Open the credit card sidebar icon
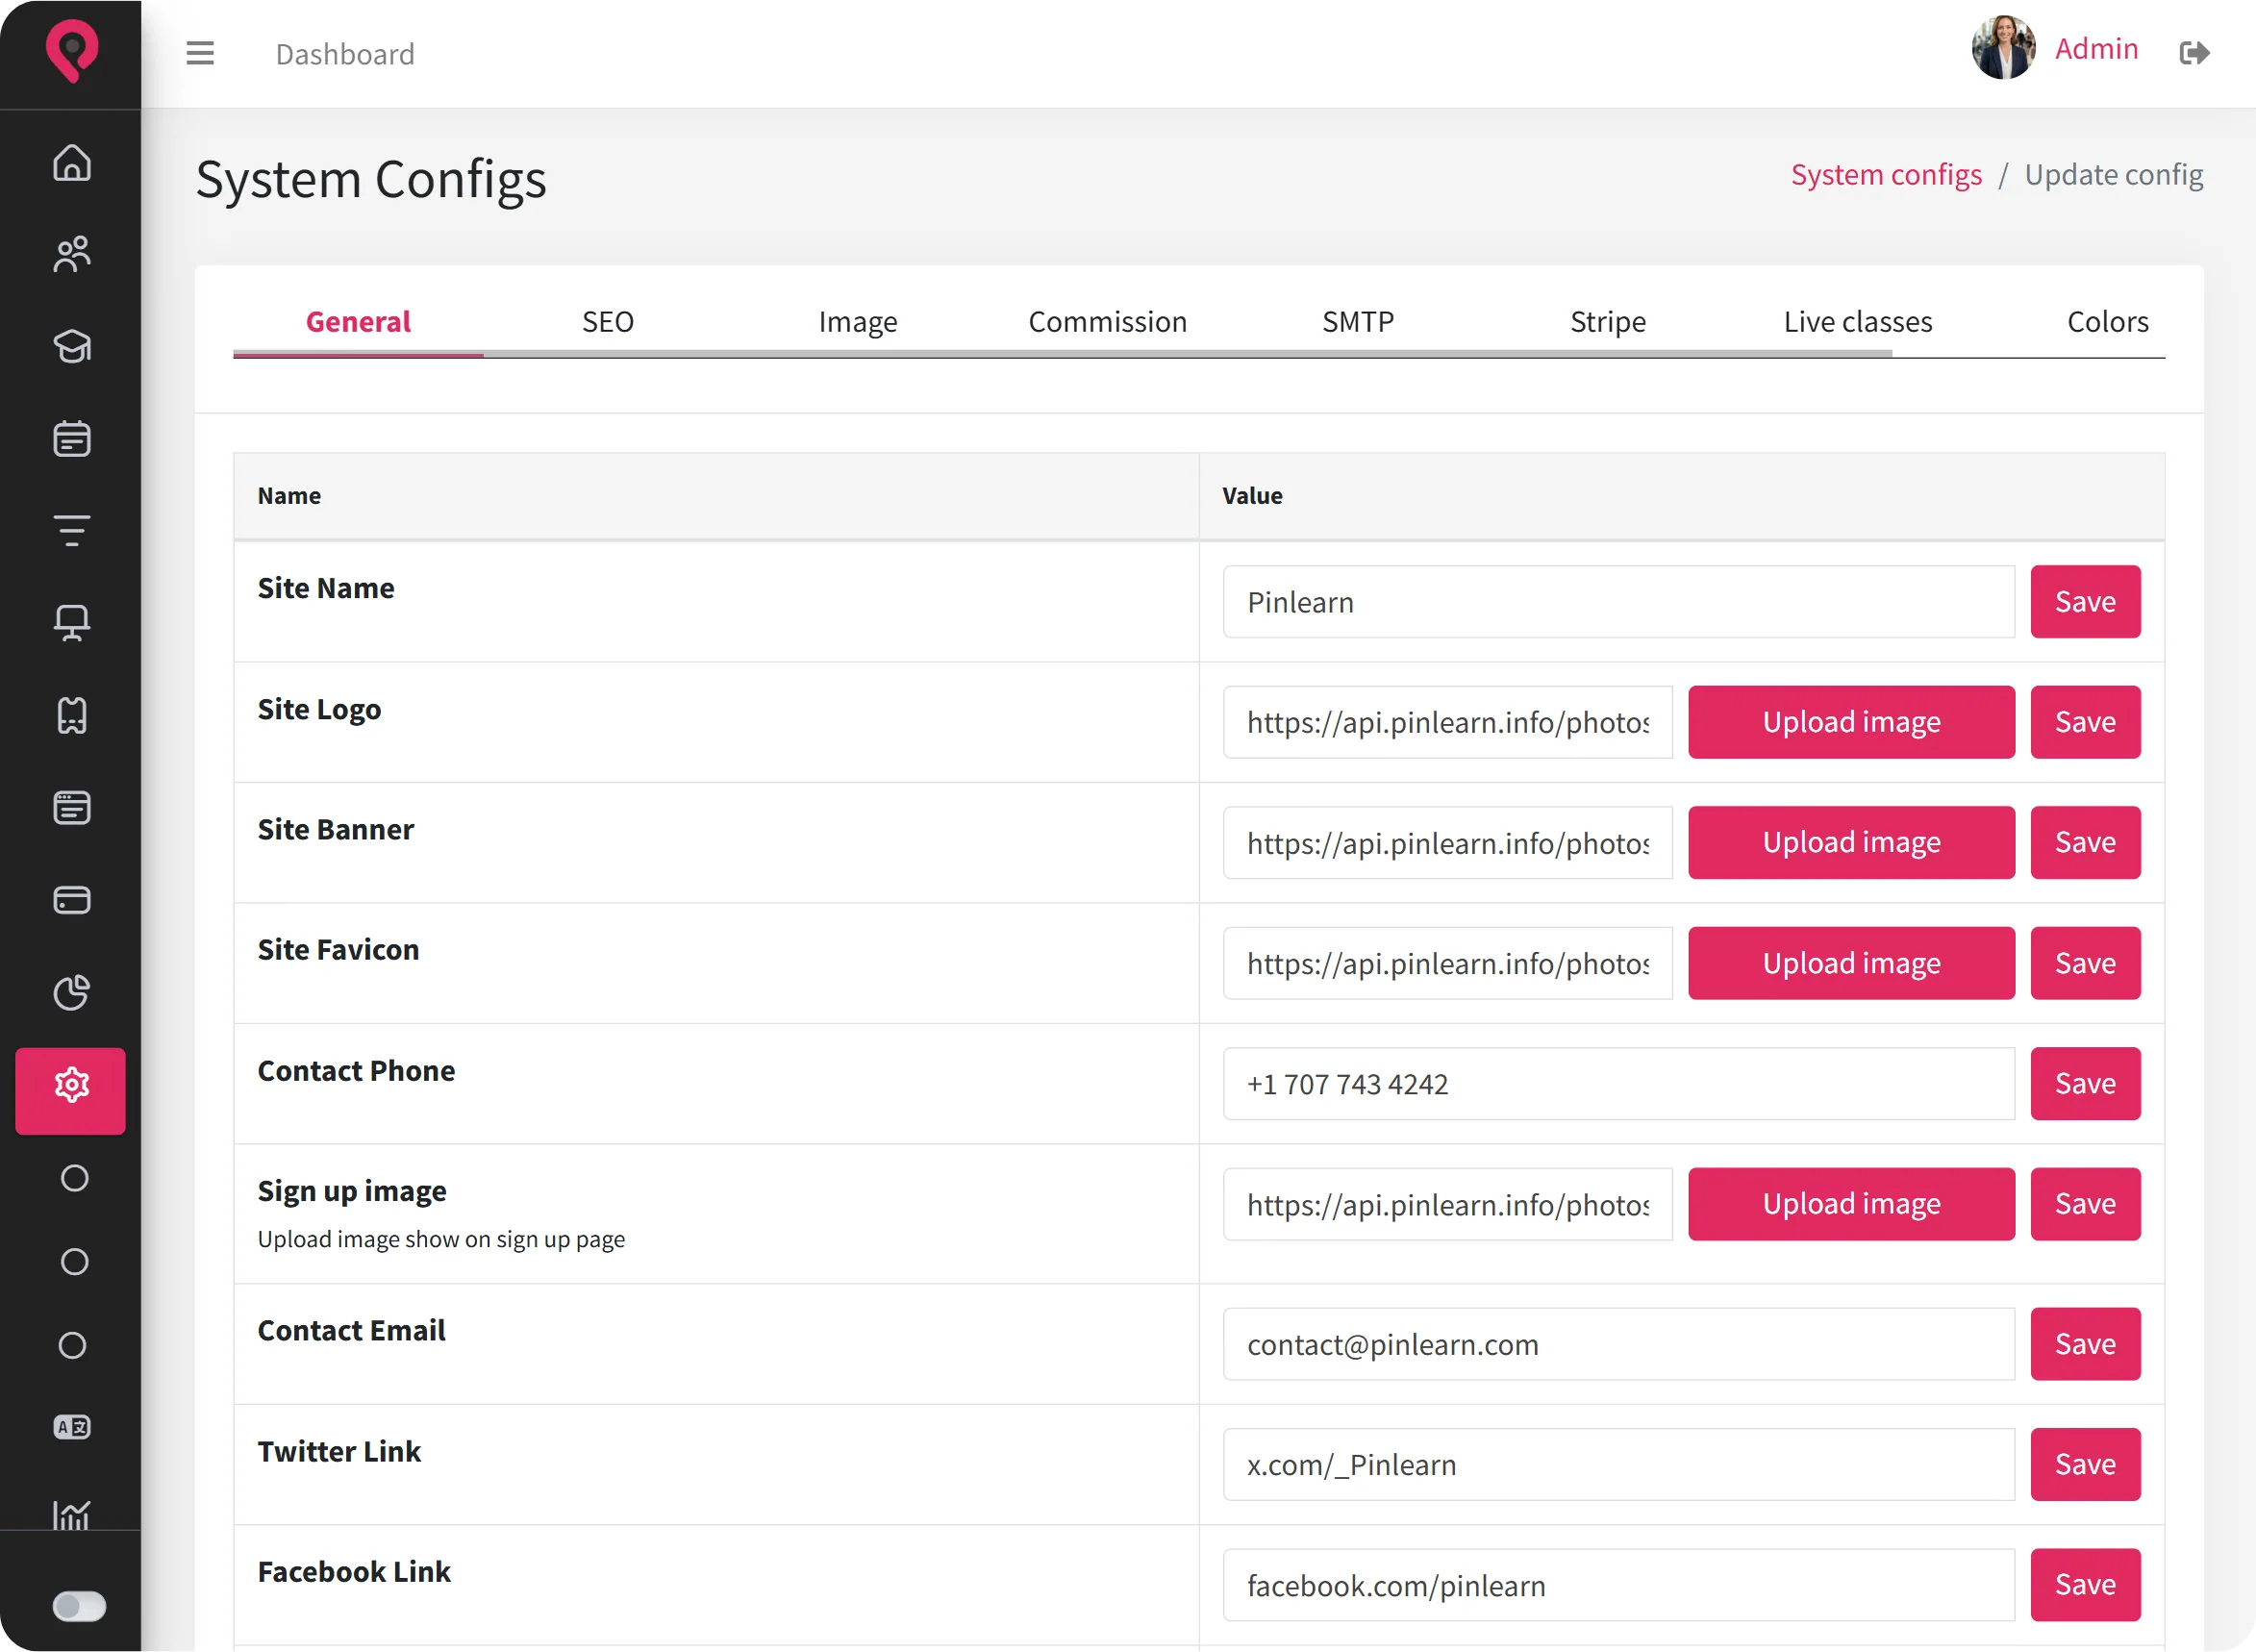Screen dimensions: 2256x1652 click(x=72, y=900)
